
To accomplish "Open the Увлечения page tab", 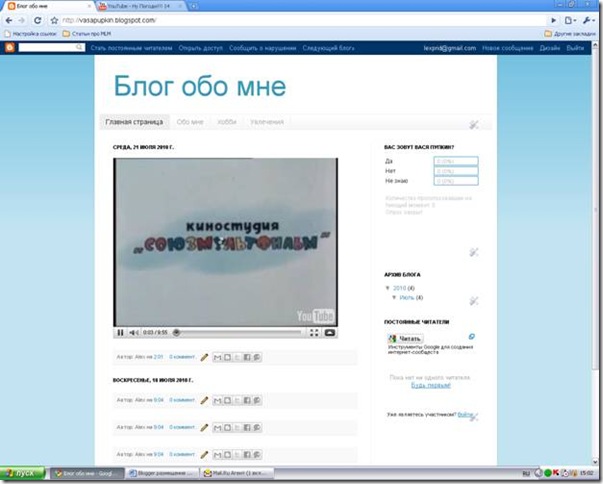I will tap(267, 122).
